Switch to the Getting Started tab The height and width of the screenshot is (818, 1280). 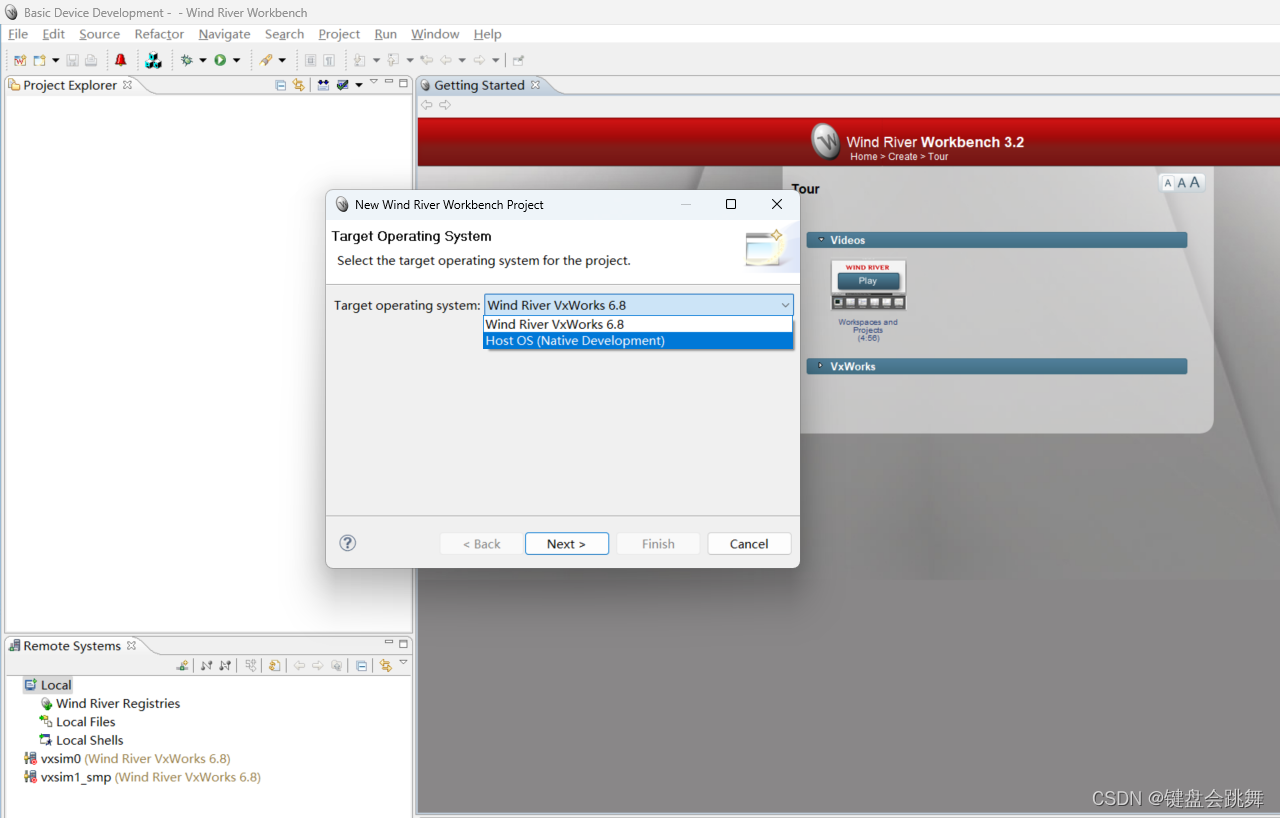pyautogui.click(x=479, y=85)
